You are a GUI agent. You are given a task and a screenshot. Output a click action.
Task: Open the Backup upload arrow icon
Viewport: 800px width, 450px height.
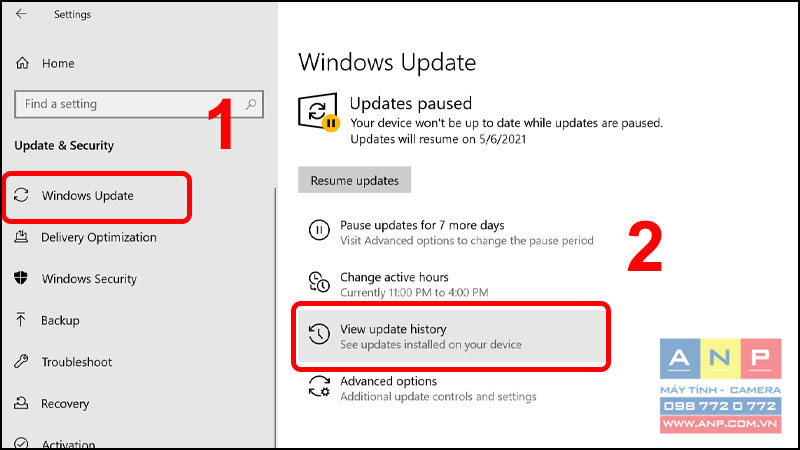click(21, 320)
